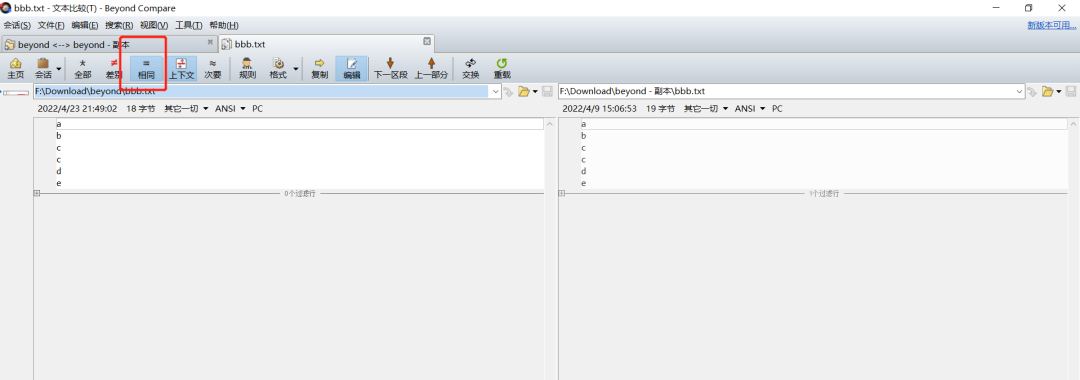Click the right pane save disk icon
1080x380 pixels.
coord(1071,91)
